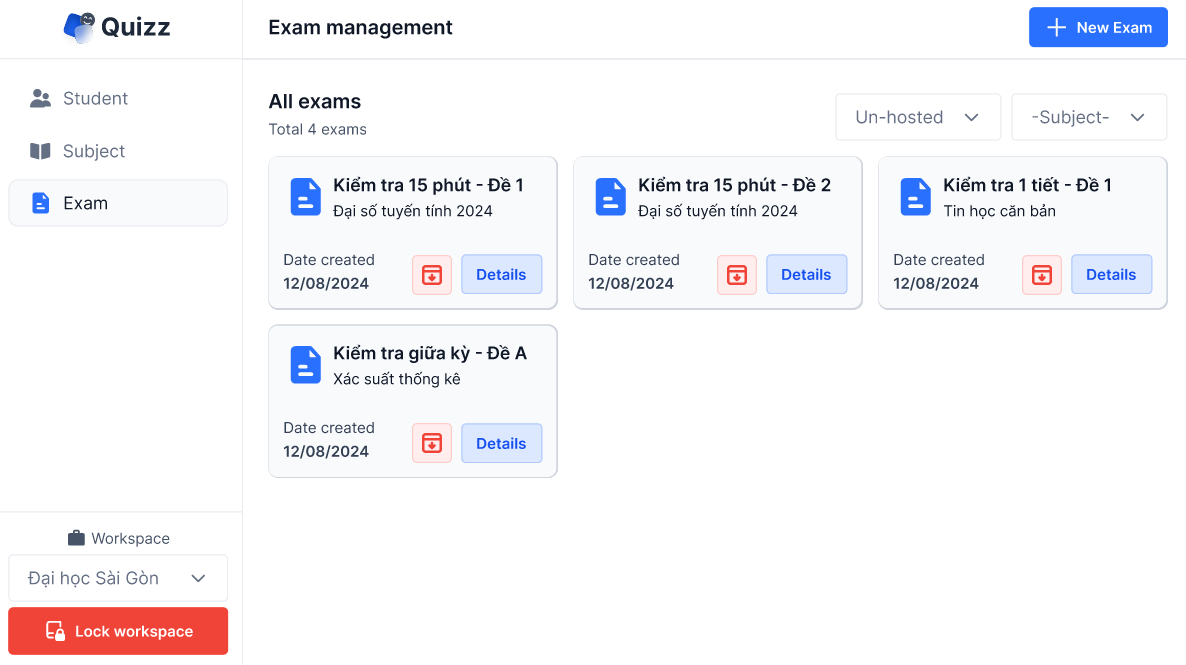The height and width of the screenshot is (665, 1186).
Task: Click file icon of Kiểm tra 1 tiết - Đề 1
Action: click(915, 197)
